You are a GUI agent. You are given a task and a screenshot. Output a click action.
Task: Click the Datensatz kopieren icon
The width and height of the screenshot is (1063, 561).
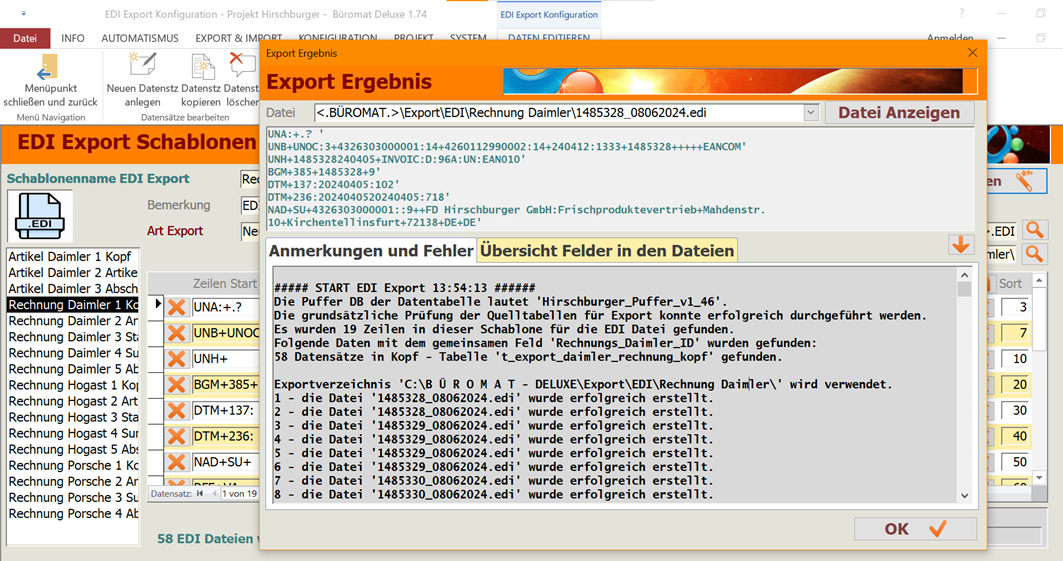pos(201,68)
